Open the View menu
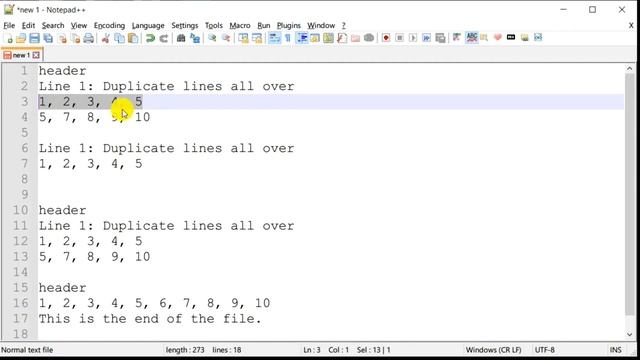 (x=79, y=25)
